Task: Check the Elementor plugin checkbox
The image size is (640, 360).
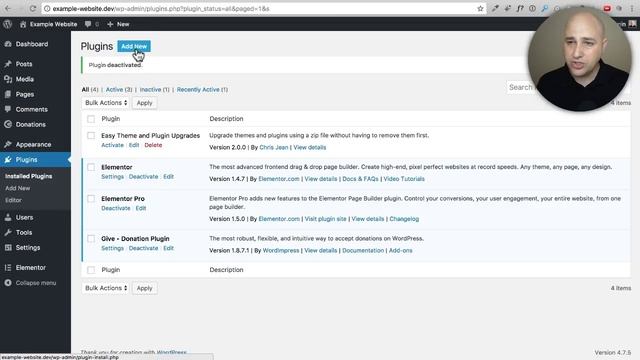Action: [91, 167]
